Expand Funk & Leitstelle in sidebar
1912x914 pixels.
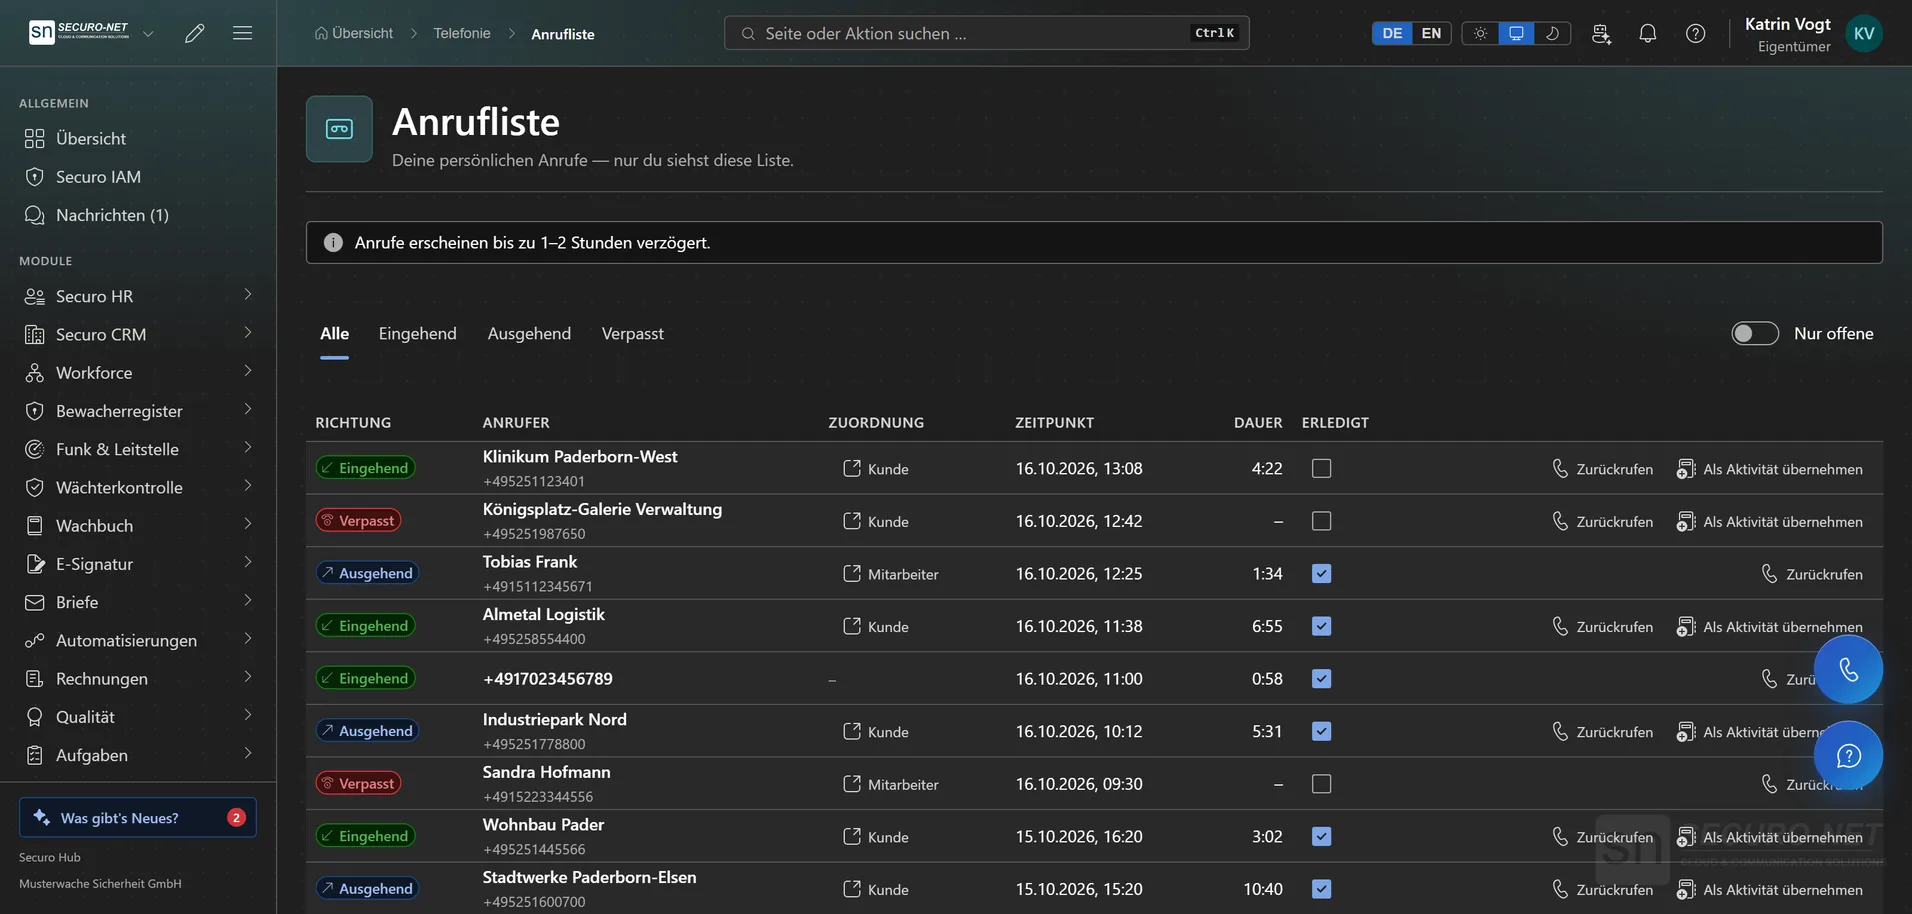point(138,449)
